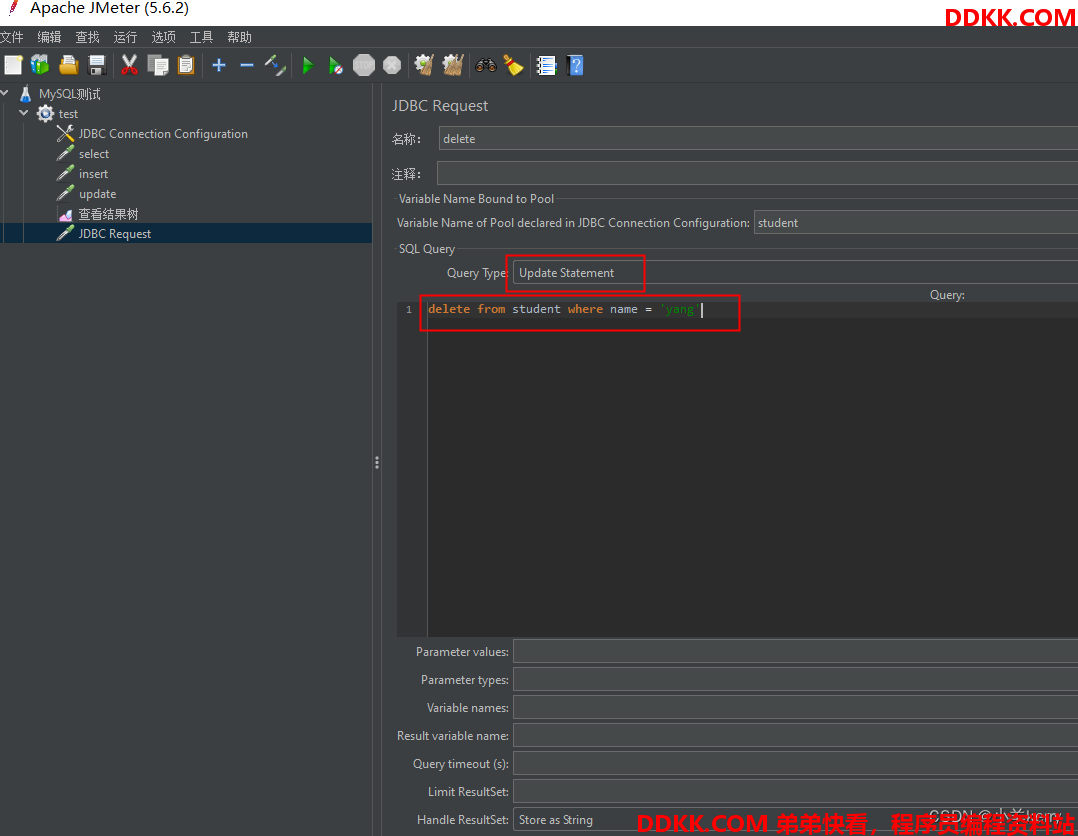The image size is (1078, 836).
Task: Open the Function Helper dialog icon
Action: coord(547,65)
